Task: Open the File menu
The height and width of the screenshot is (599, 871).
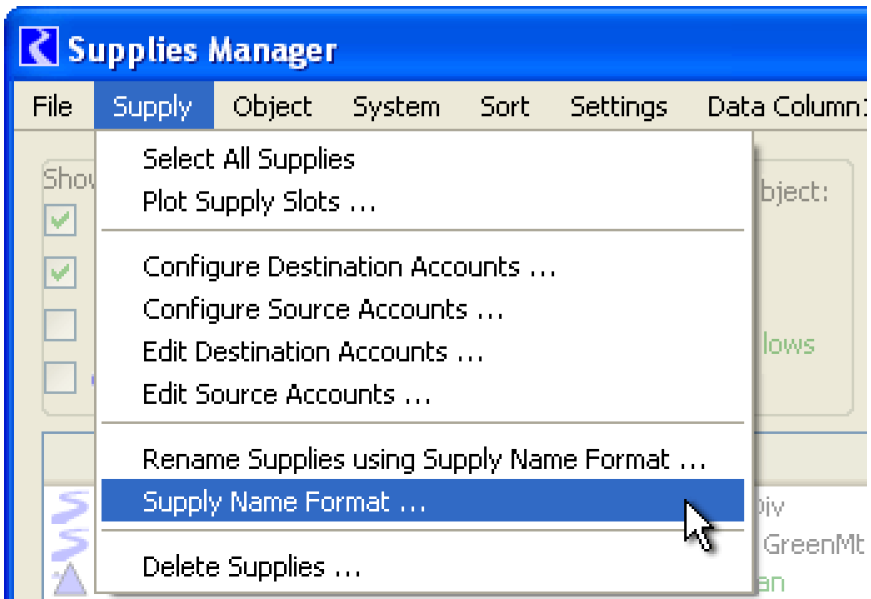Action: (52, 107)
